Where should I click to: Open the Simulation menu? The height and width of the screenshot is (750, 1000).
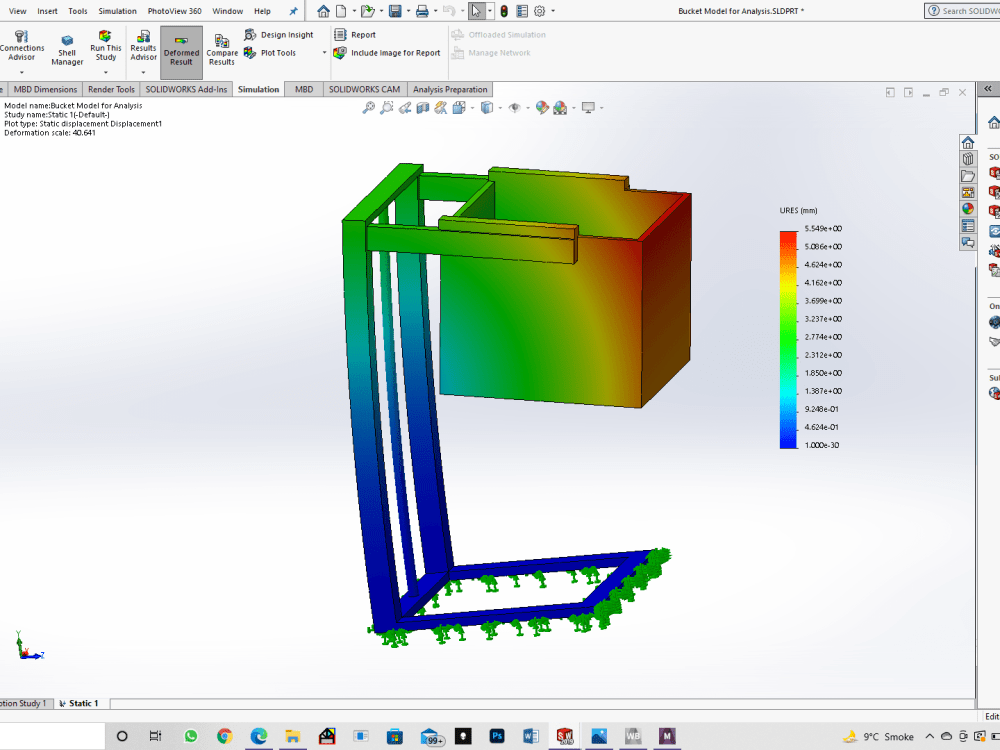117,11
